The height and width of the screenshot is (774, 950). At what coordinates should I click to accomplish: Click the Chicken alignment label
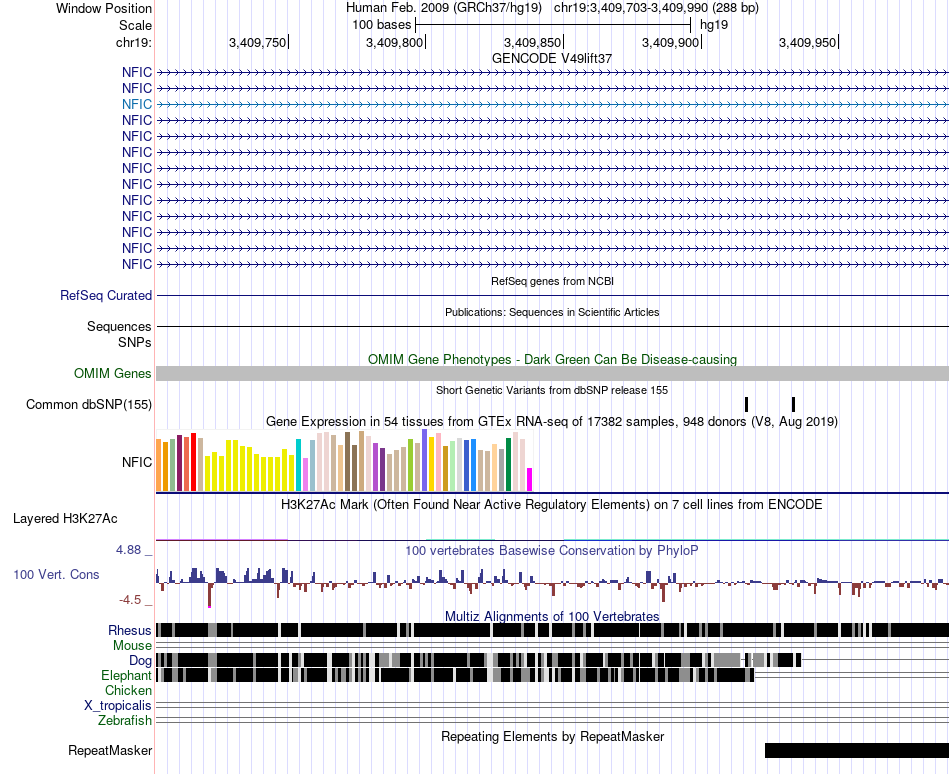[128, 690]
